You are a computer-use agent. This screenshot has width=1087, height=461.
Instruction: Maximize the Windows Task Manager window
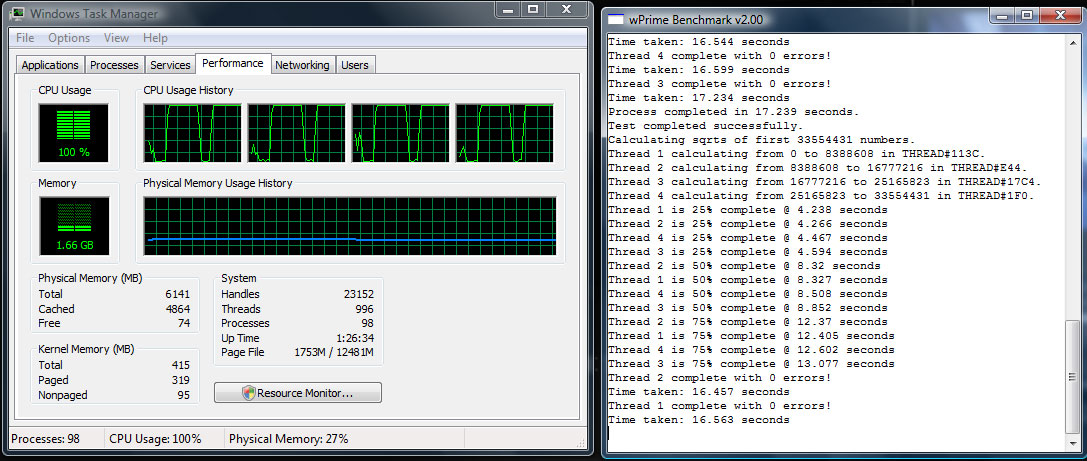pyautogui.click(x=533, y=9)
